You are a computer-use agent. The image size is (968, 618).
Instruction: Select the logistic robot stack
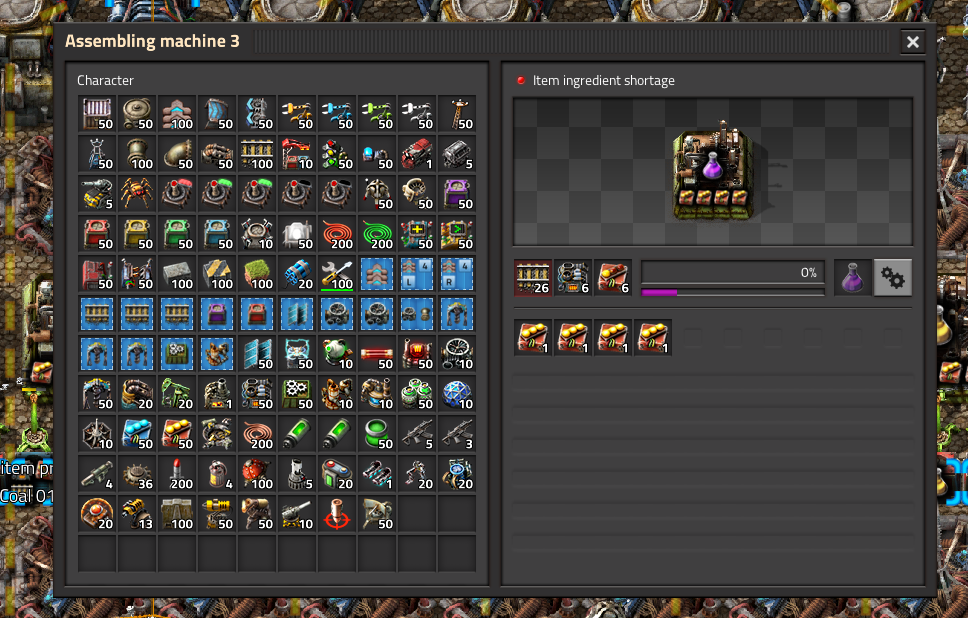[377, 194]
